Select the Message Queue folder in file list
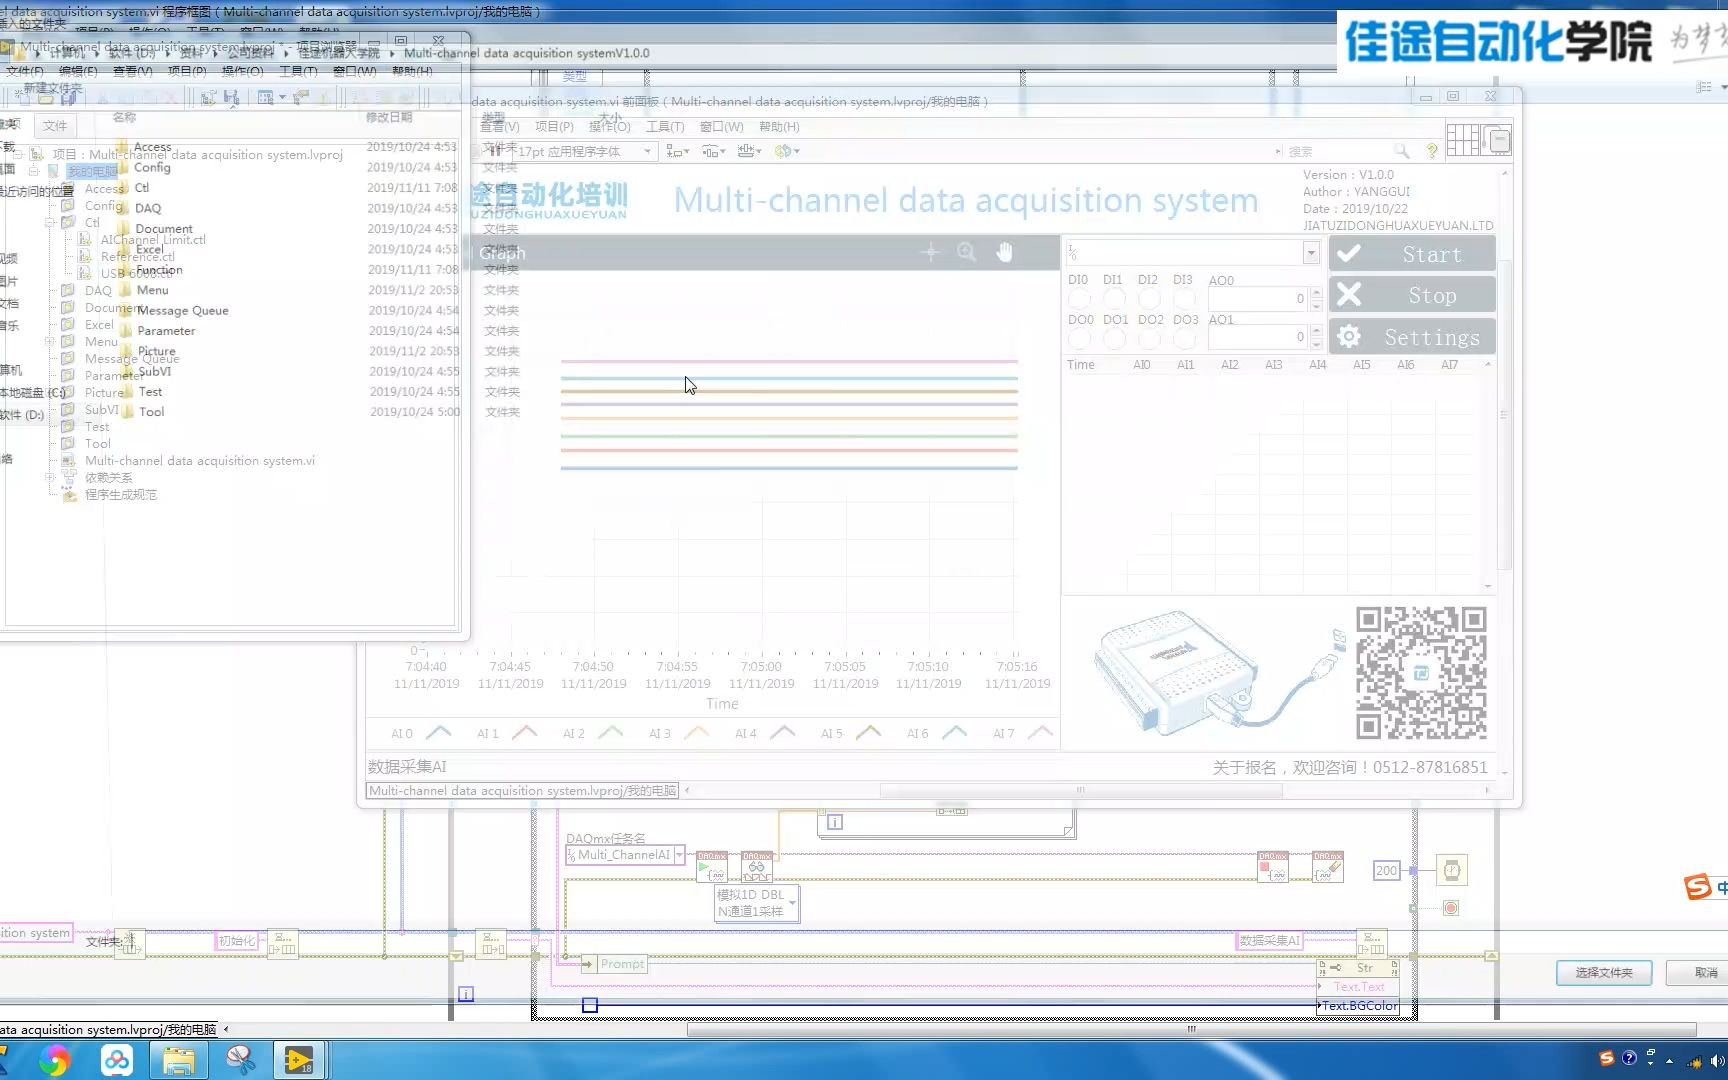Screen dimensions: 1728x1080 click(x=183, y=311)
